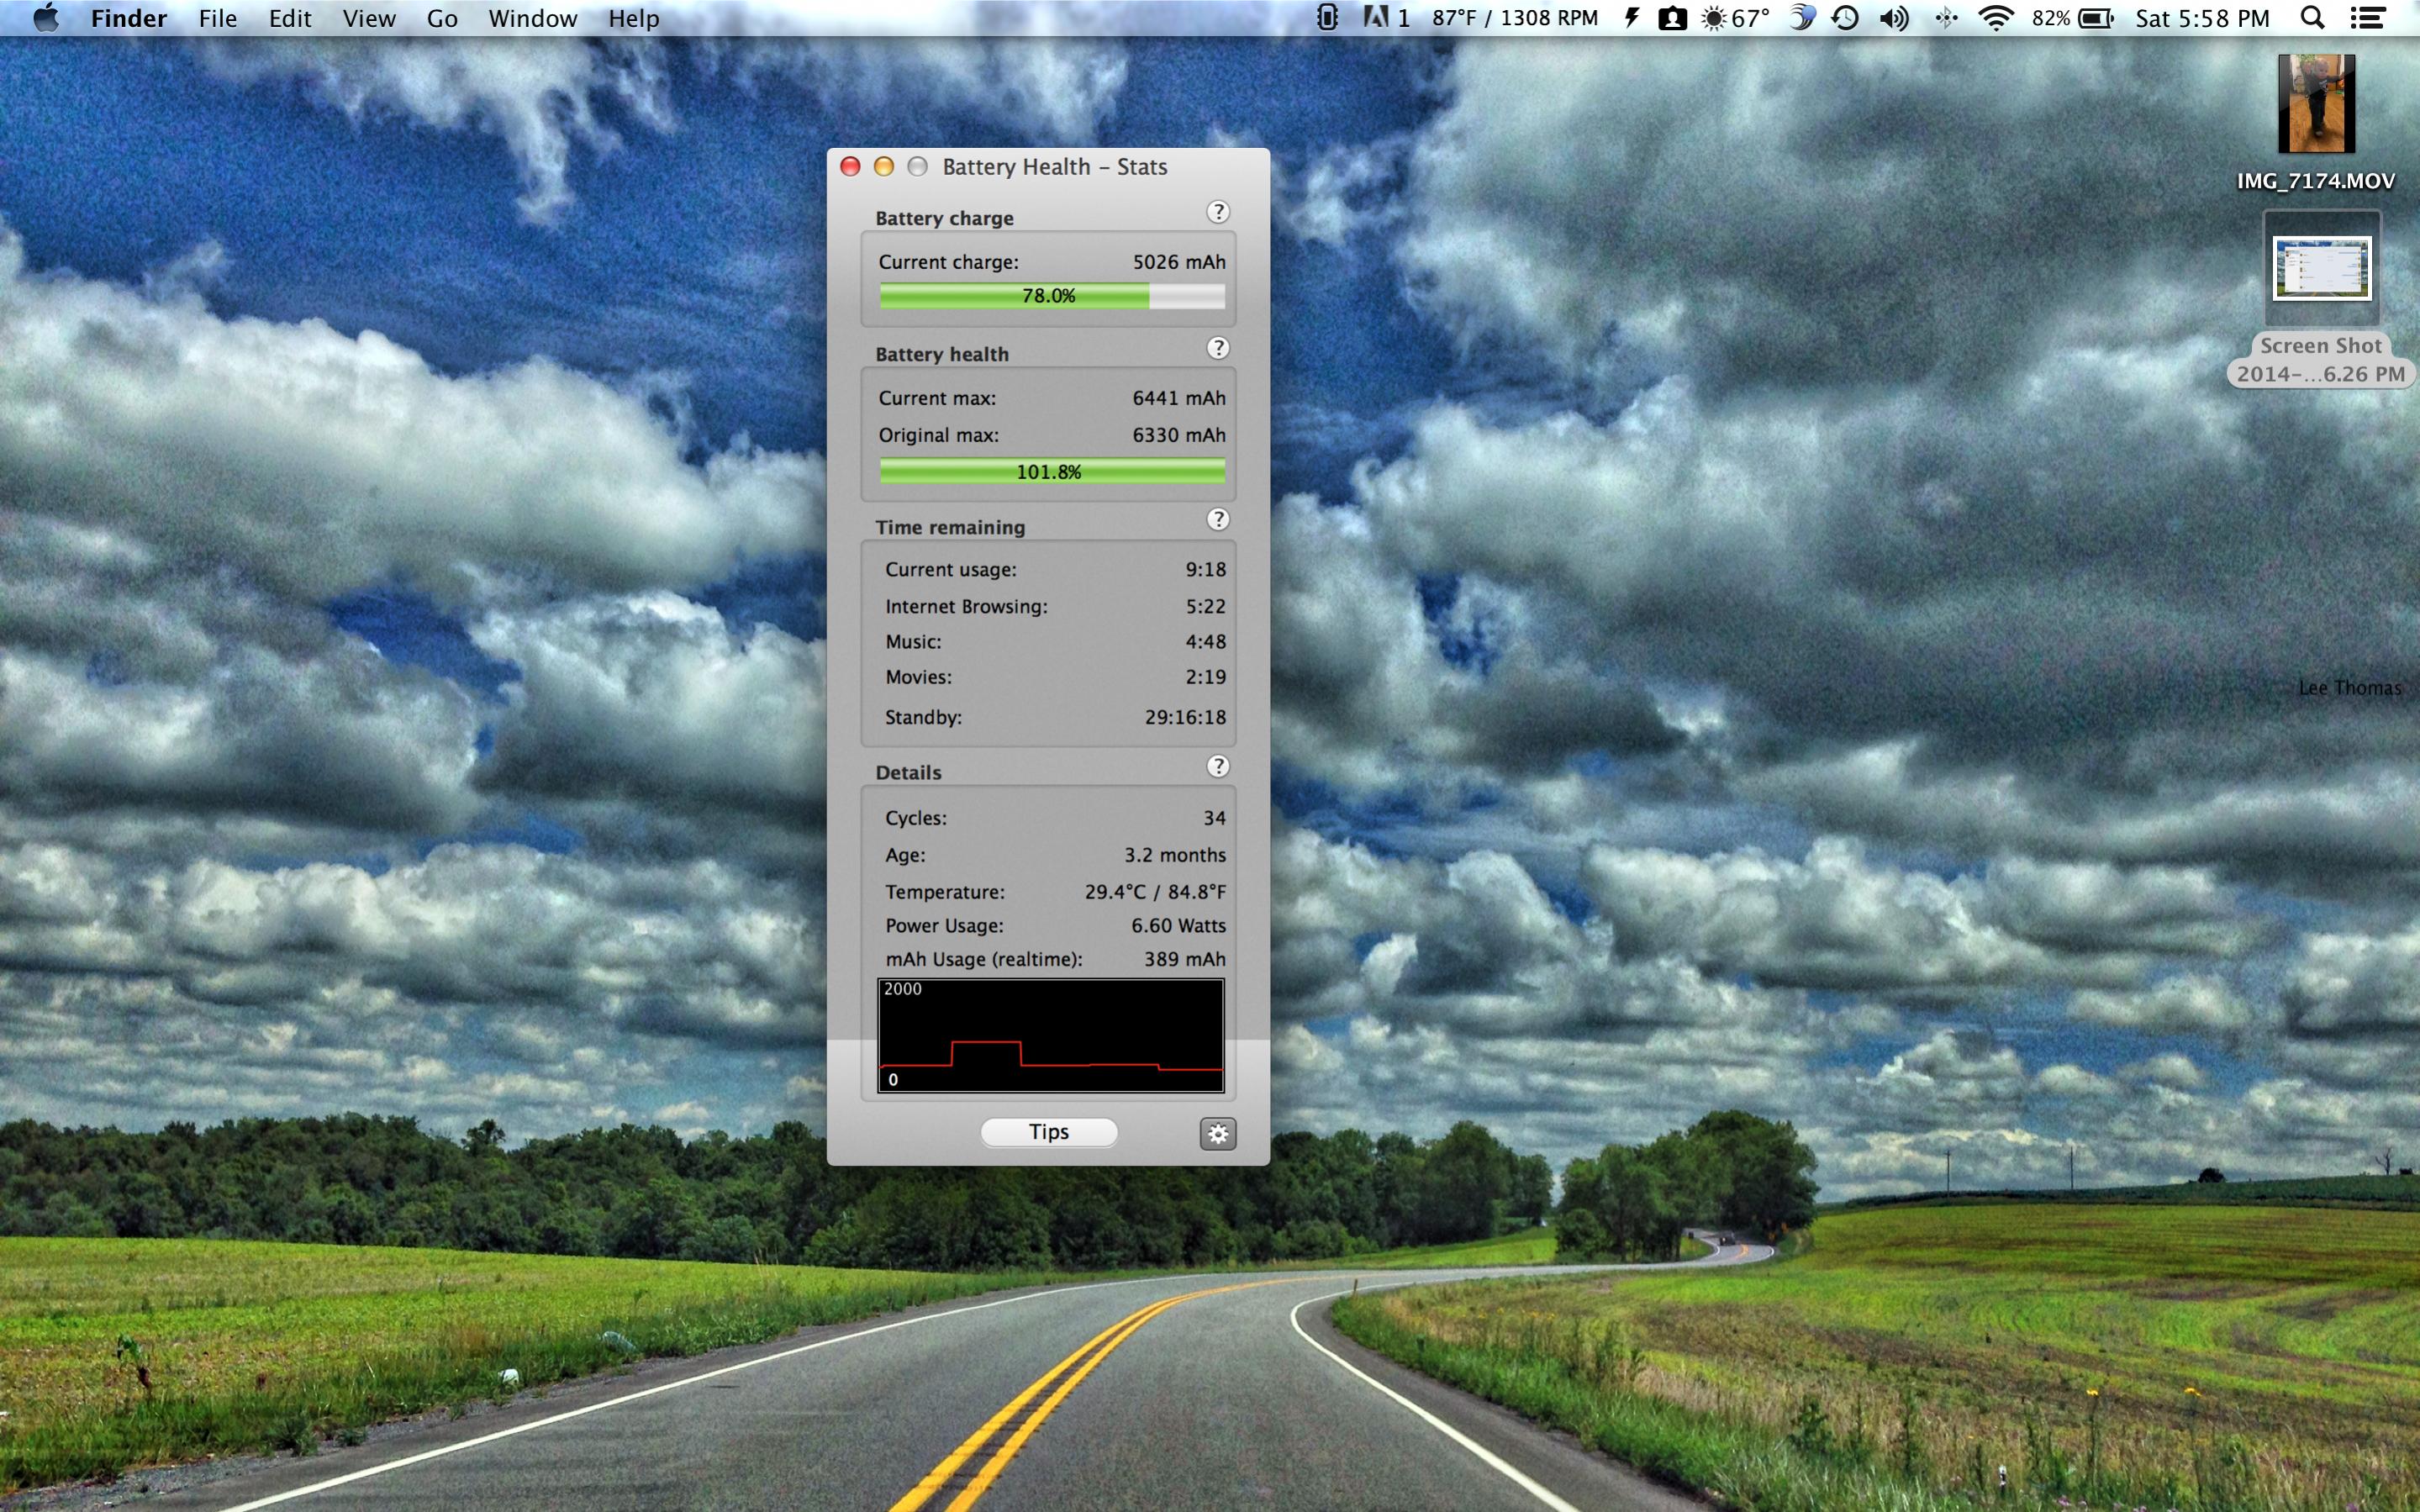Open Spotlight search magnifier

[2312, 18]
